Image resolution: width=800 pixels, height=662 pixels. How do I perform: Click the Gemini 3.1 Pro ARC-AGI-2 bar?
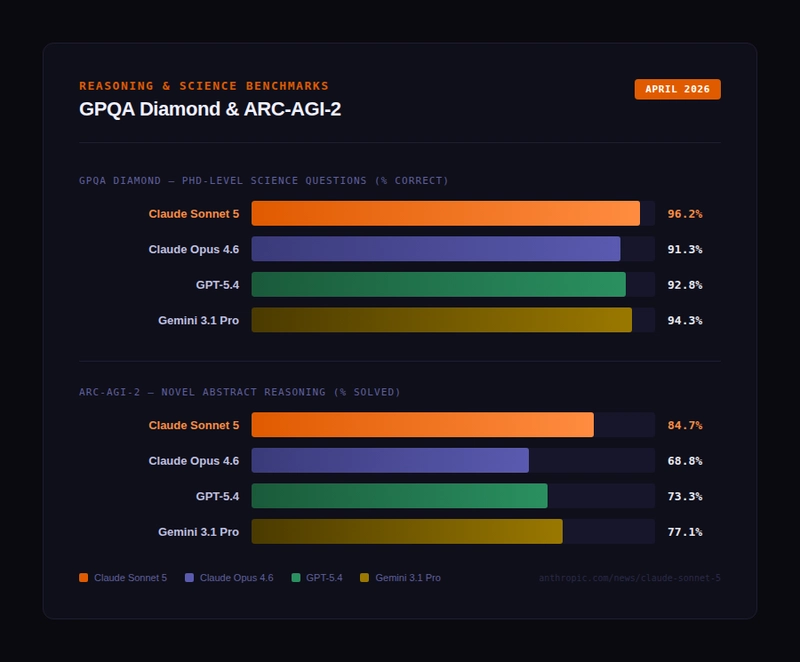(x=407, y=532)
